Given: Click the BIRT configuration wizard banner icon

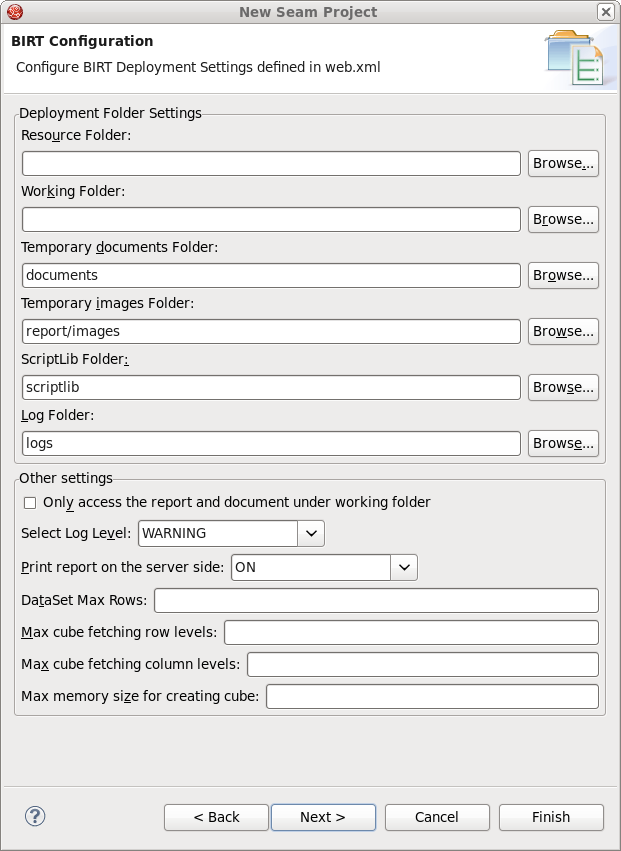Looking at the screenshot, I should [x=575, y=59].
